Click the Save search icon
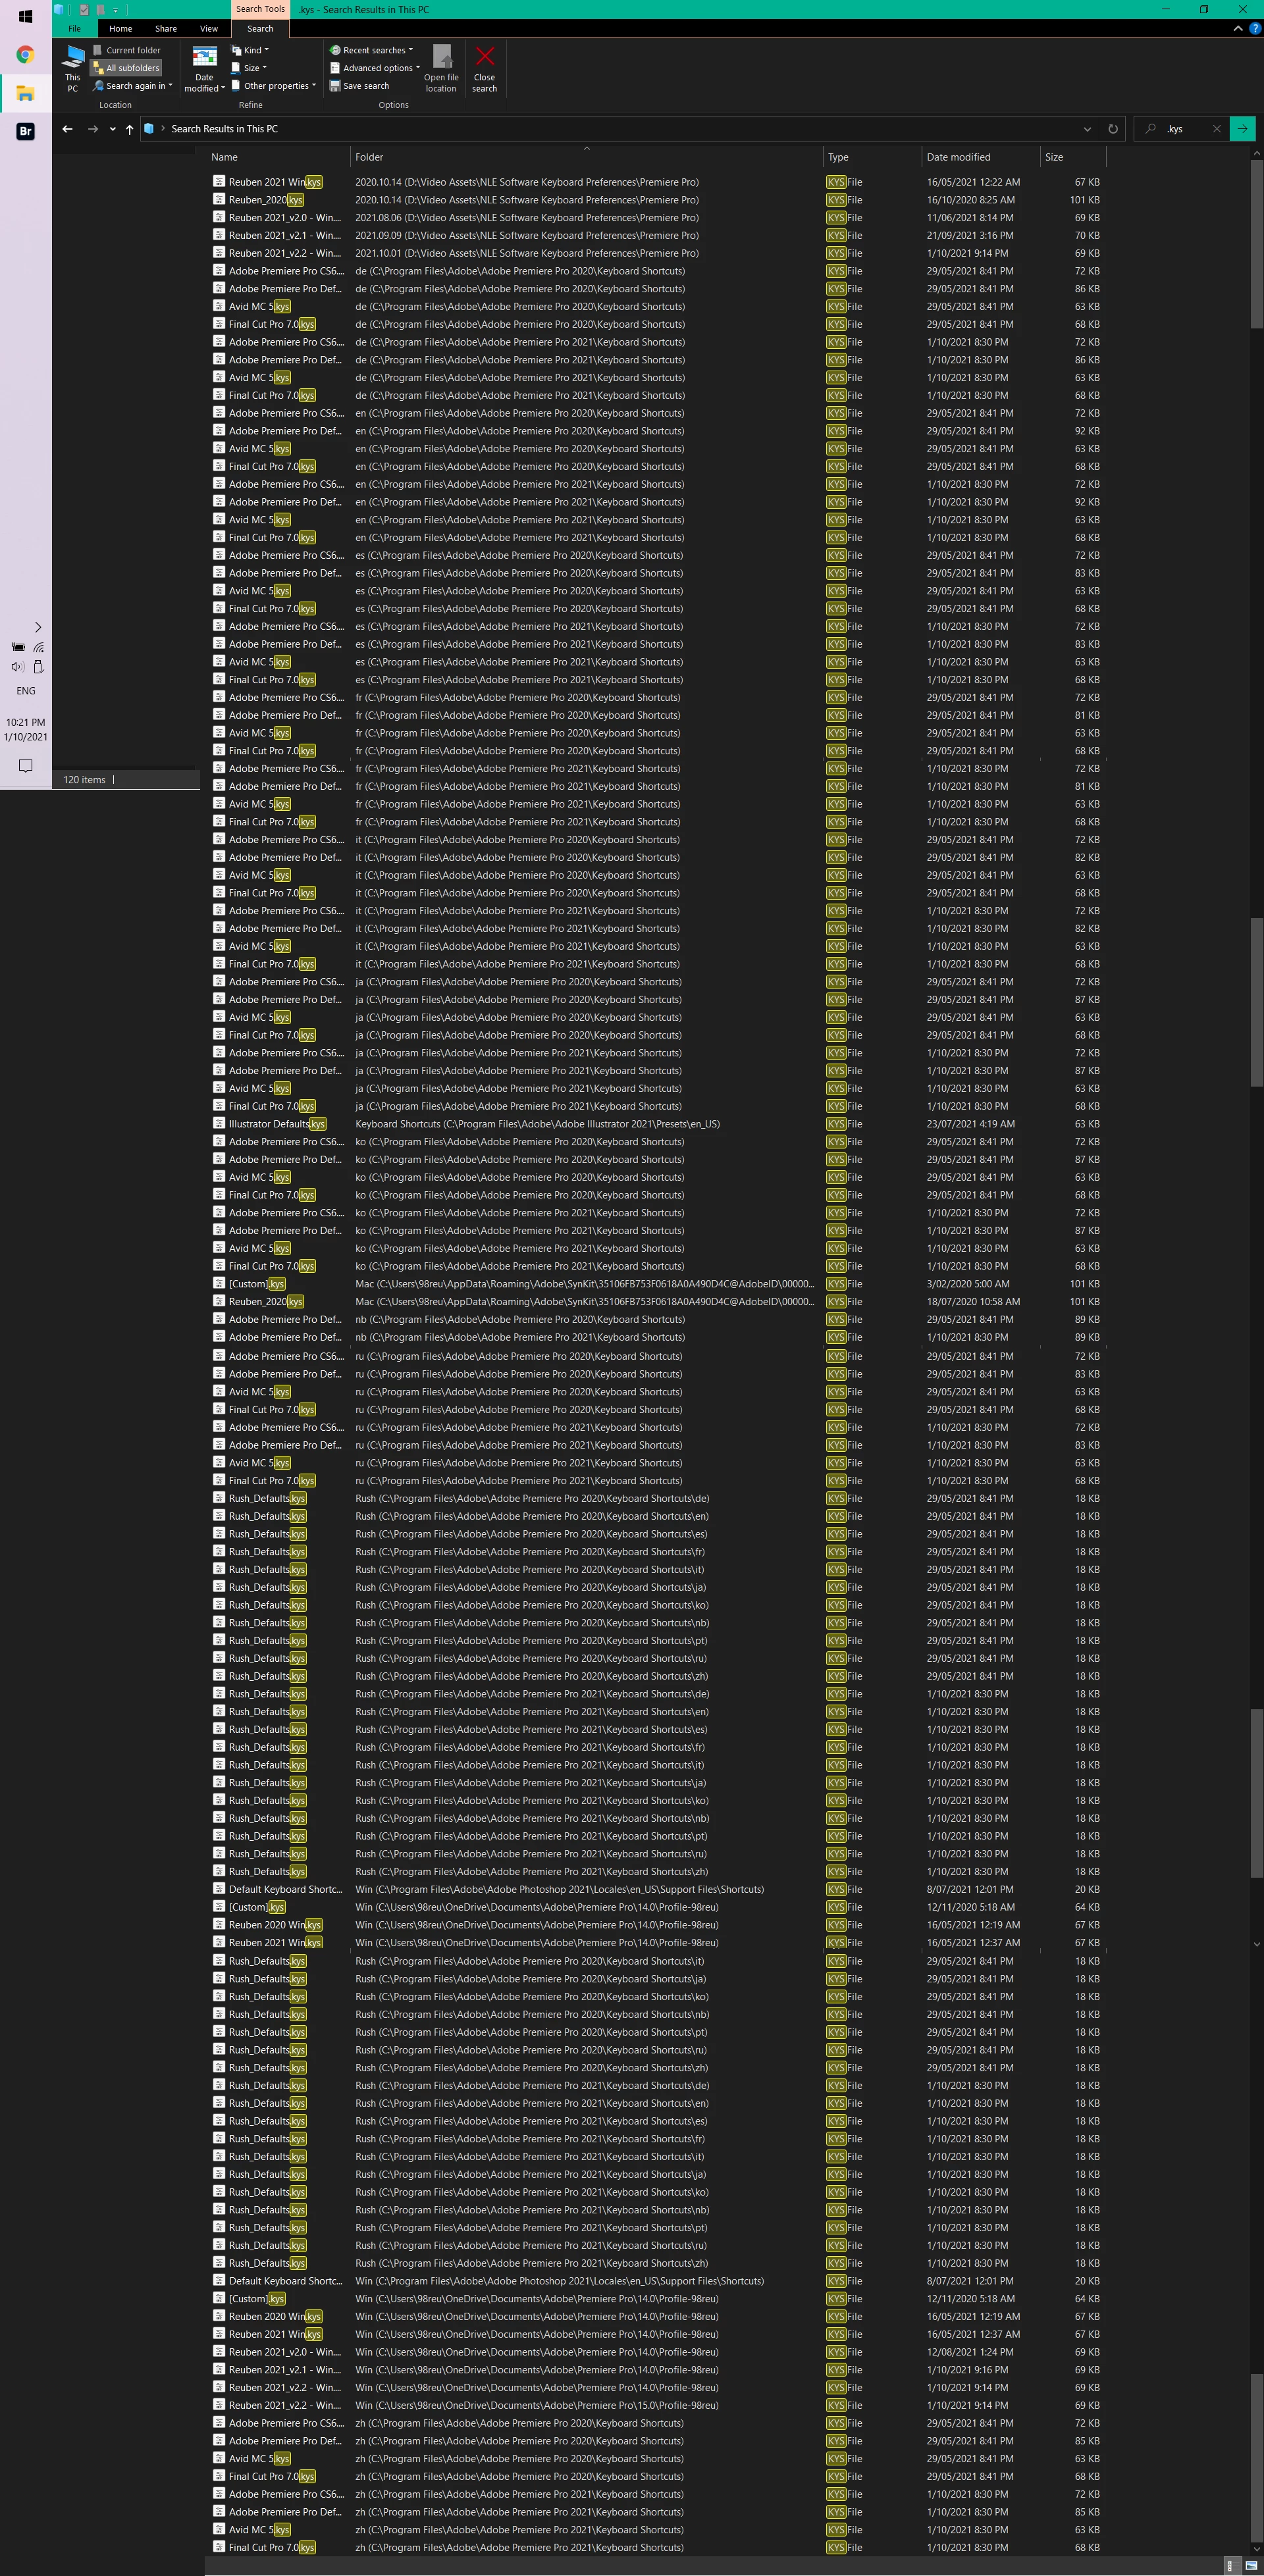 [x=335, y=86]
